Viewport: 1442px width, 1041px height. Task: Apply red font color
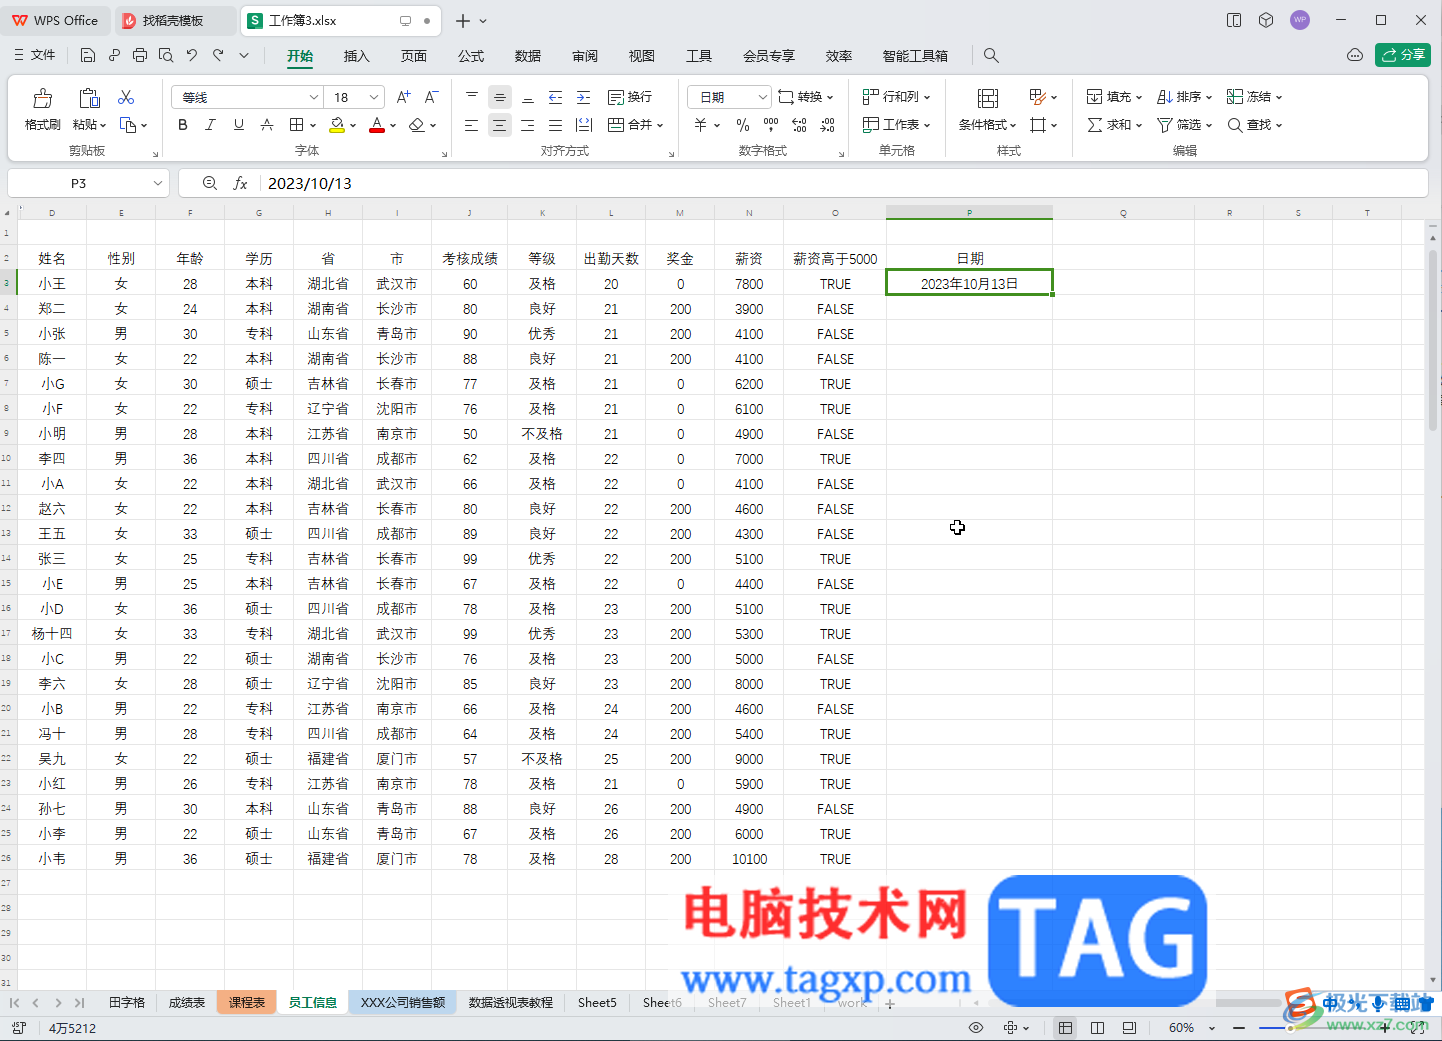click(377, 125)
